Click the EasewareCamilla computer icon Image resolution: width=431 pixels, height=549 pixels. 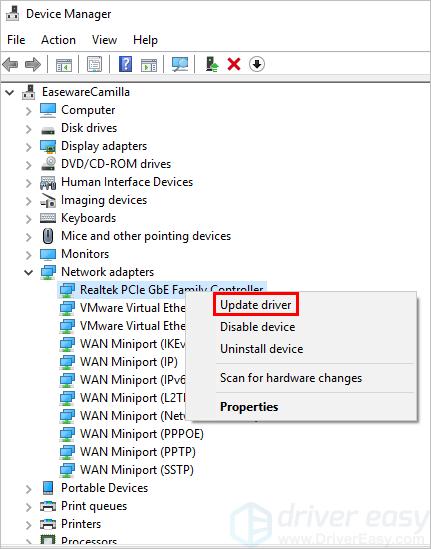coord(29,92)
